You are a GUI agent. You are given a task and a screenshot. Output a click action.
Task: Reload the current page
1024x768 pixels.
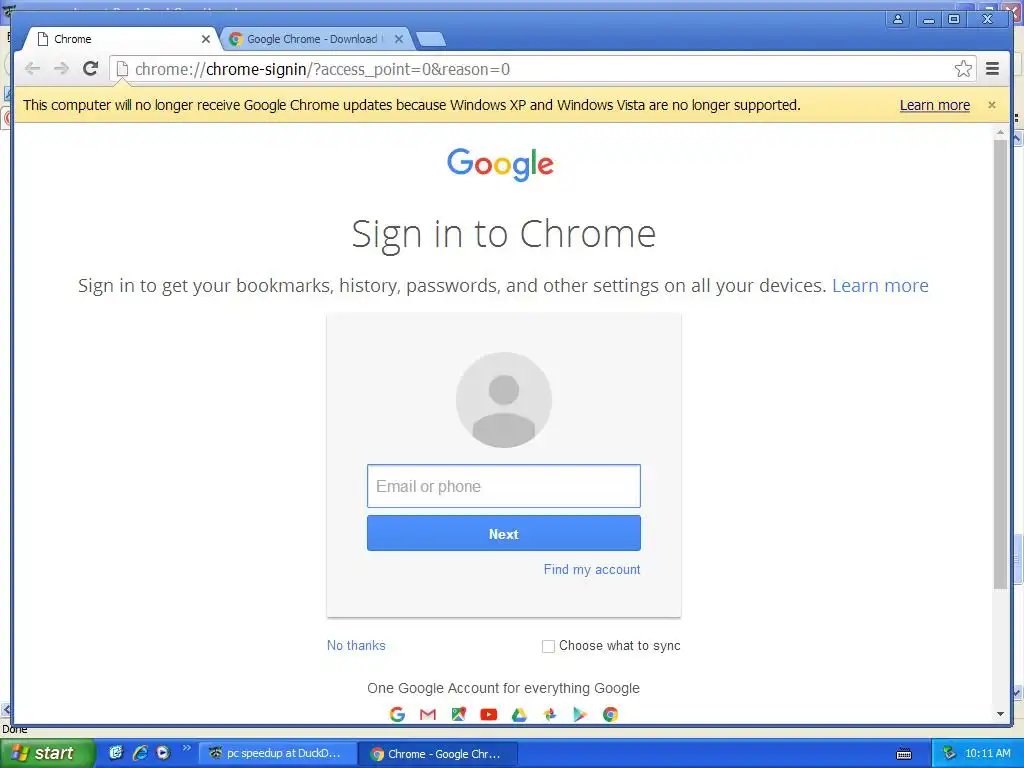tap(90, 69)
